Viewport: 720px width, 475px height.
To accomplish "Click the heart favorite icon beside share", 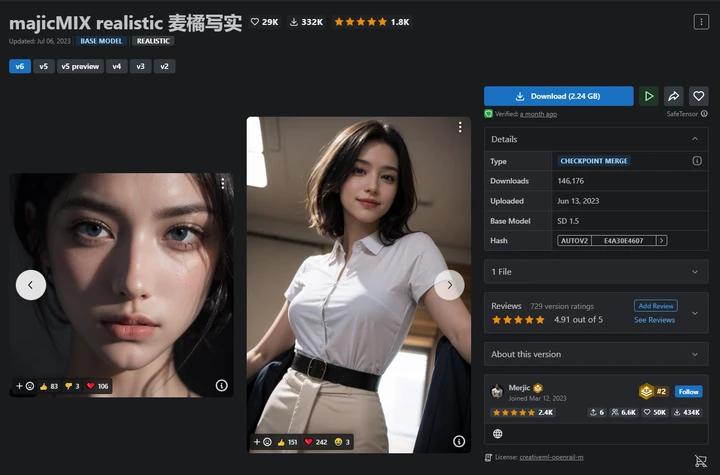I will pos(698,96).
